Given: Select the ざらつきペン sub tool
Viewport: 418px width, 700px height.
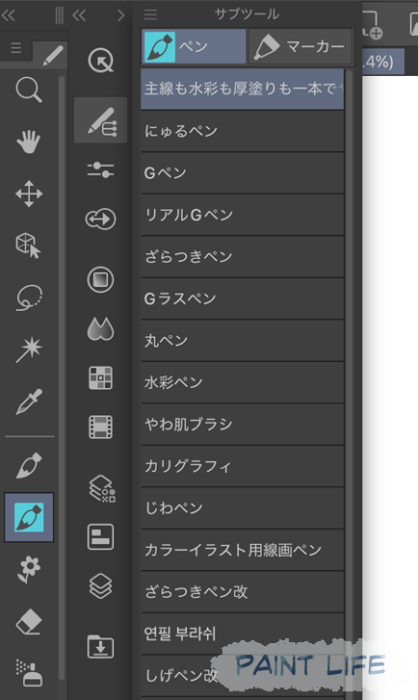Looking at the screenshot, I should [x=242, y=257].
